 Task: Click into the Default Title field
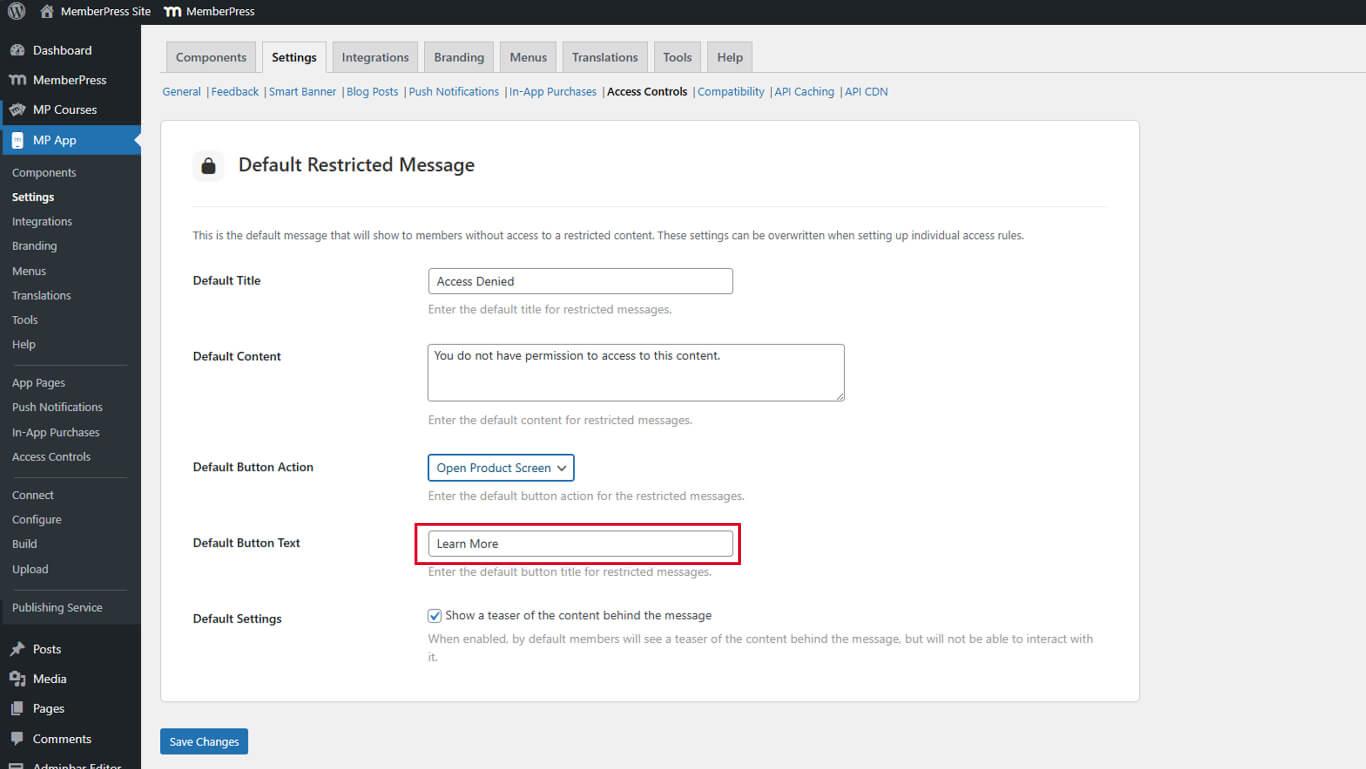click(580, 281)
